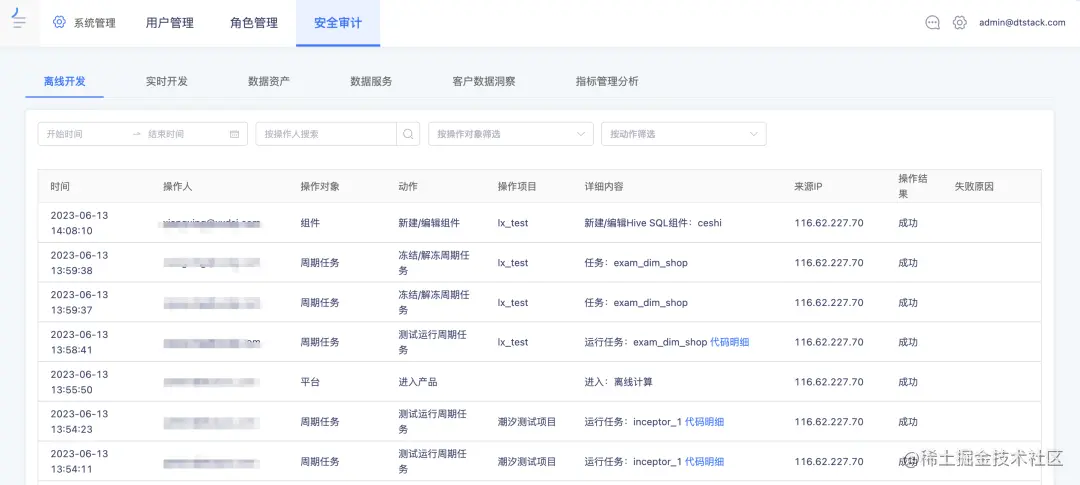Click the 动作 column header

[x=408, y=187]
